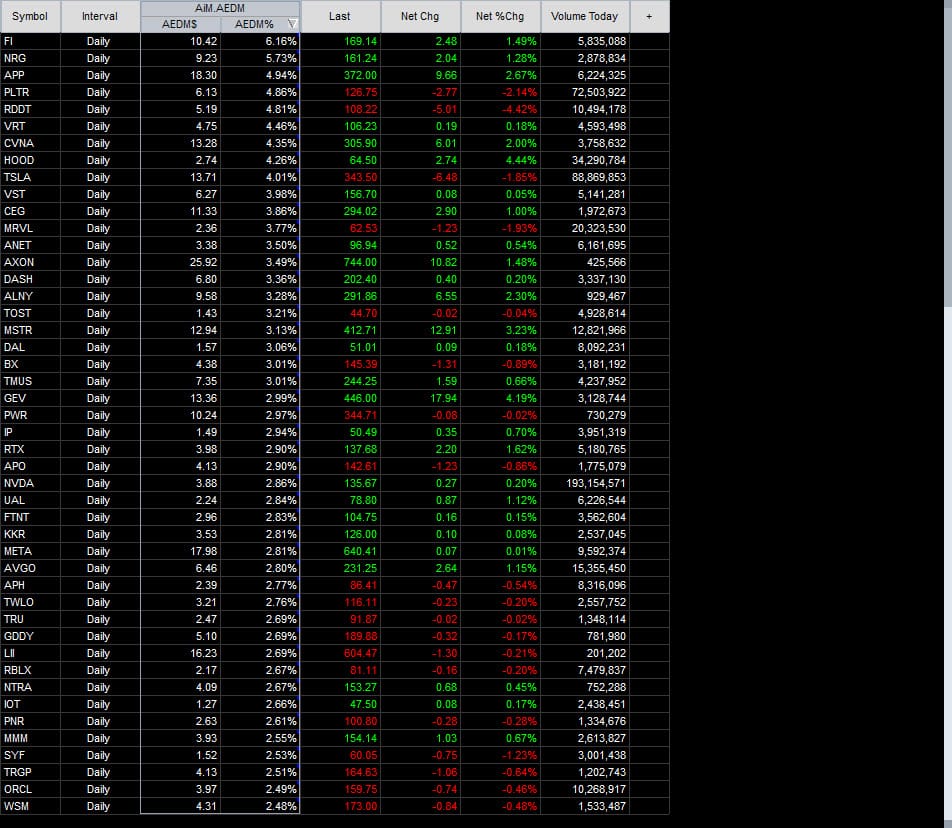Image resolution: width=952 pixels, height=828 pixels.
Task: Add a column with the plus button
Action: (649, 16)
